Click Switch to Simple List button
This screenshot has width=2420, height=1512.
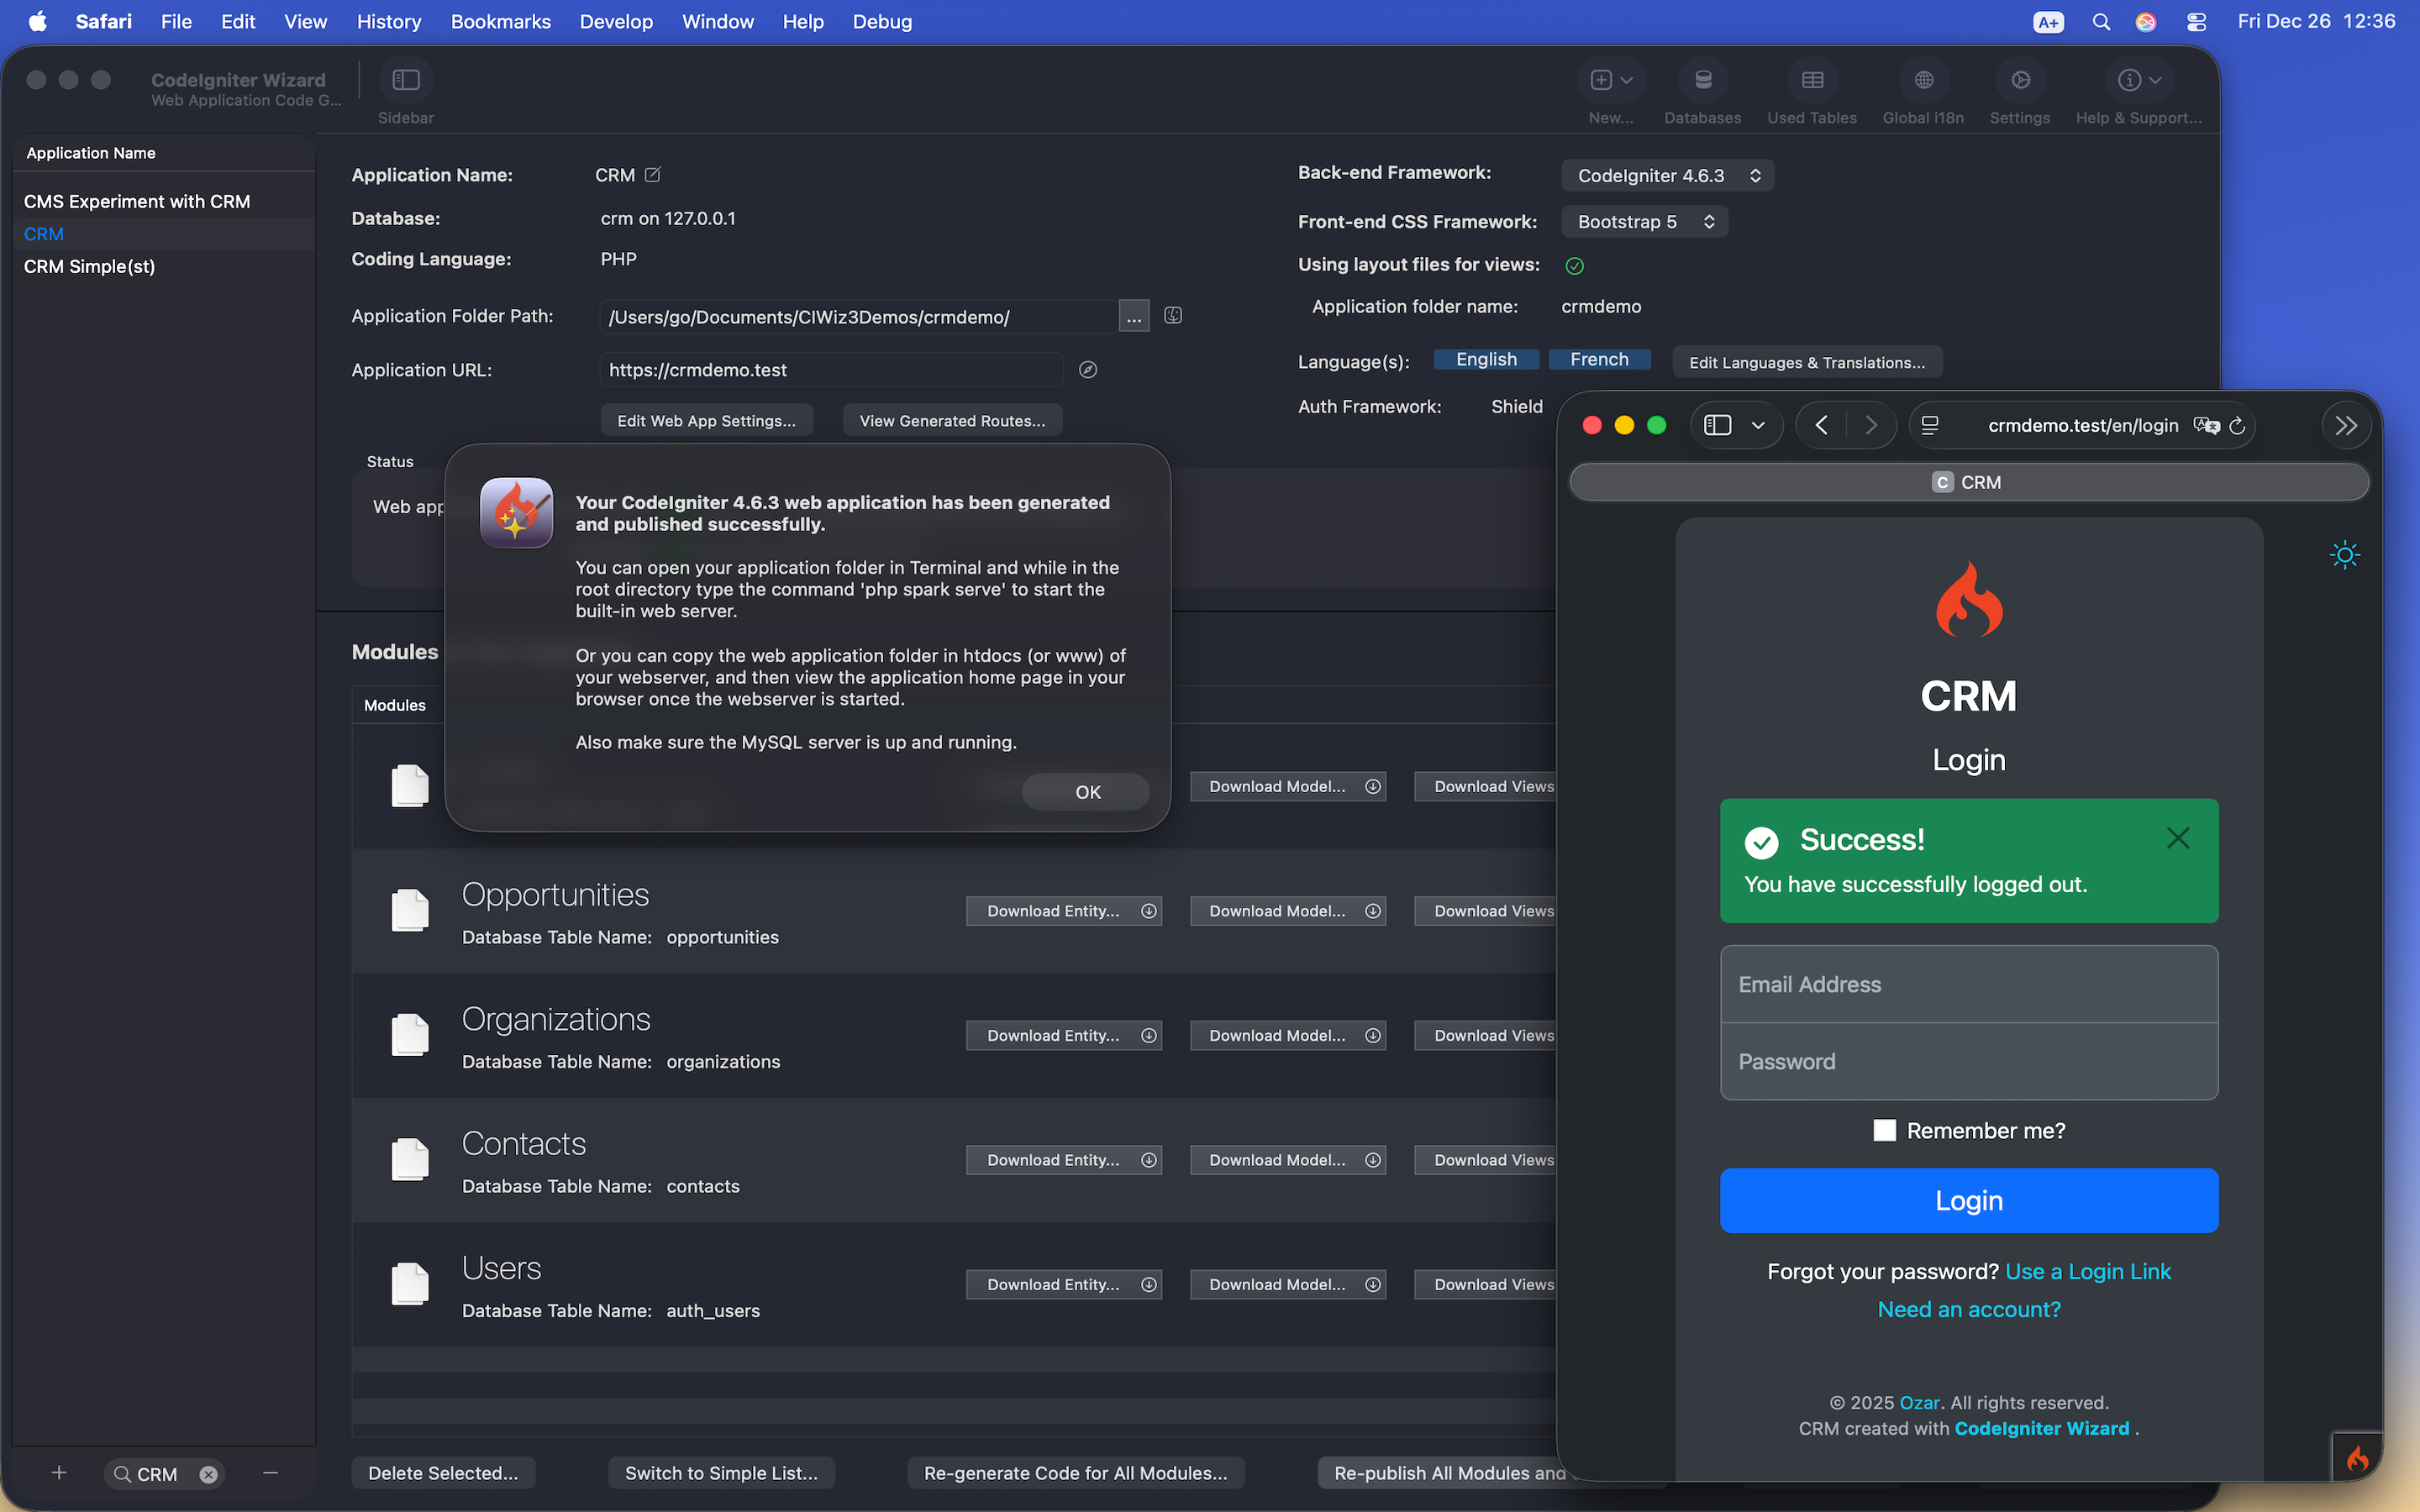point(721,1473)
